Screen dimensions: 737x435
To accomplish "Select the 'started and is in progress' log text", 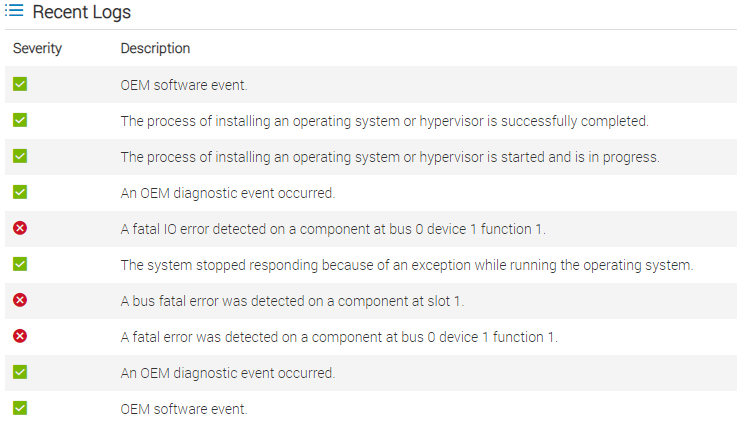I will tap(389, 157).
